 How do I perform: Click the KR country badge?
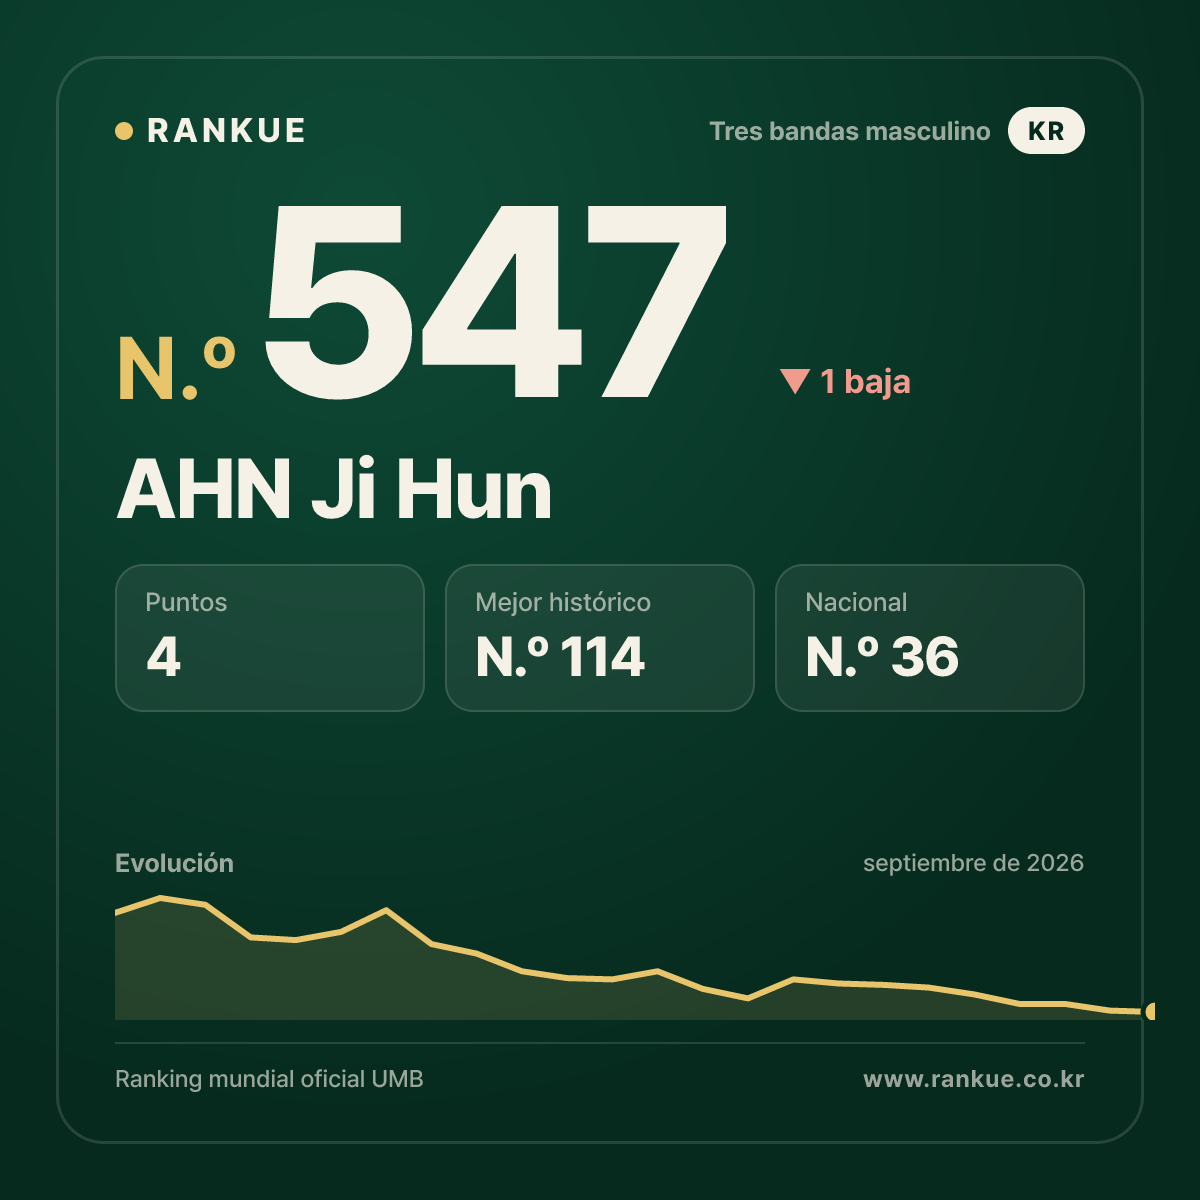(1046, 131)
